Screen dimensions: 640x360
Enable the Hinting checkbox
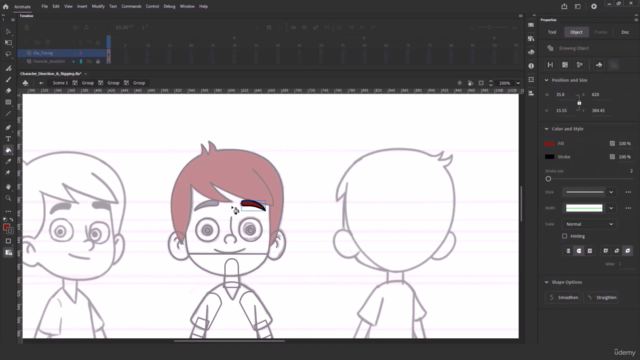[564, 236]
